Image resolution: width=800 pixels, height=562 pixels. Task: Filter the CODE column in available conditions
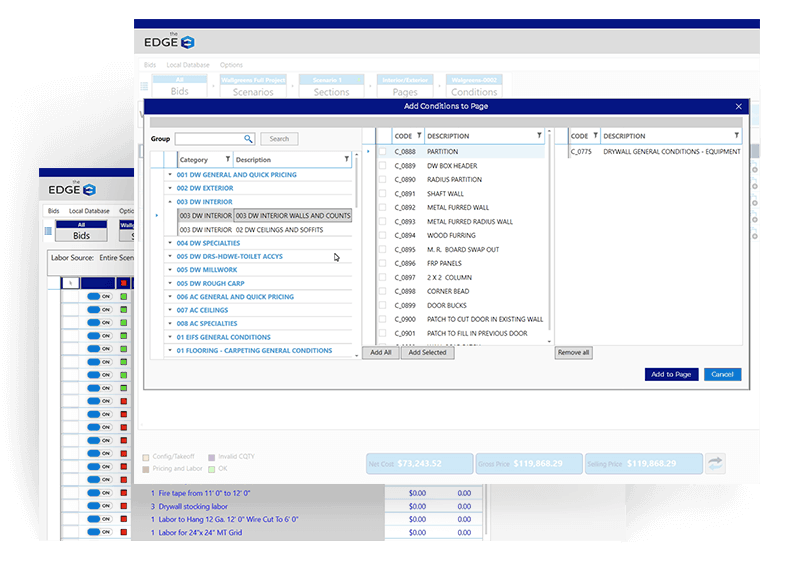pos(419,136)
